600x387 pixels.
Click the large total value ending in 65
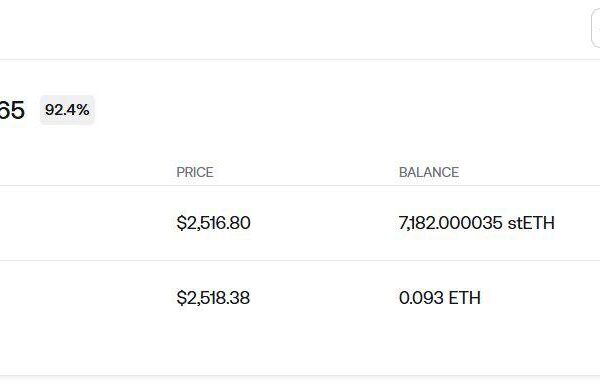click(12, 110)
